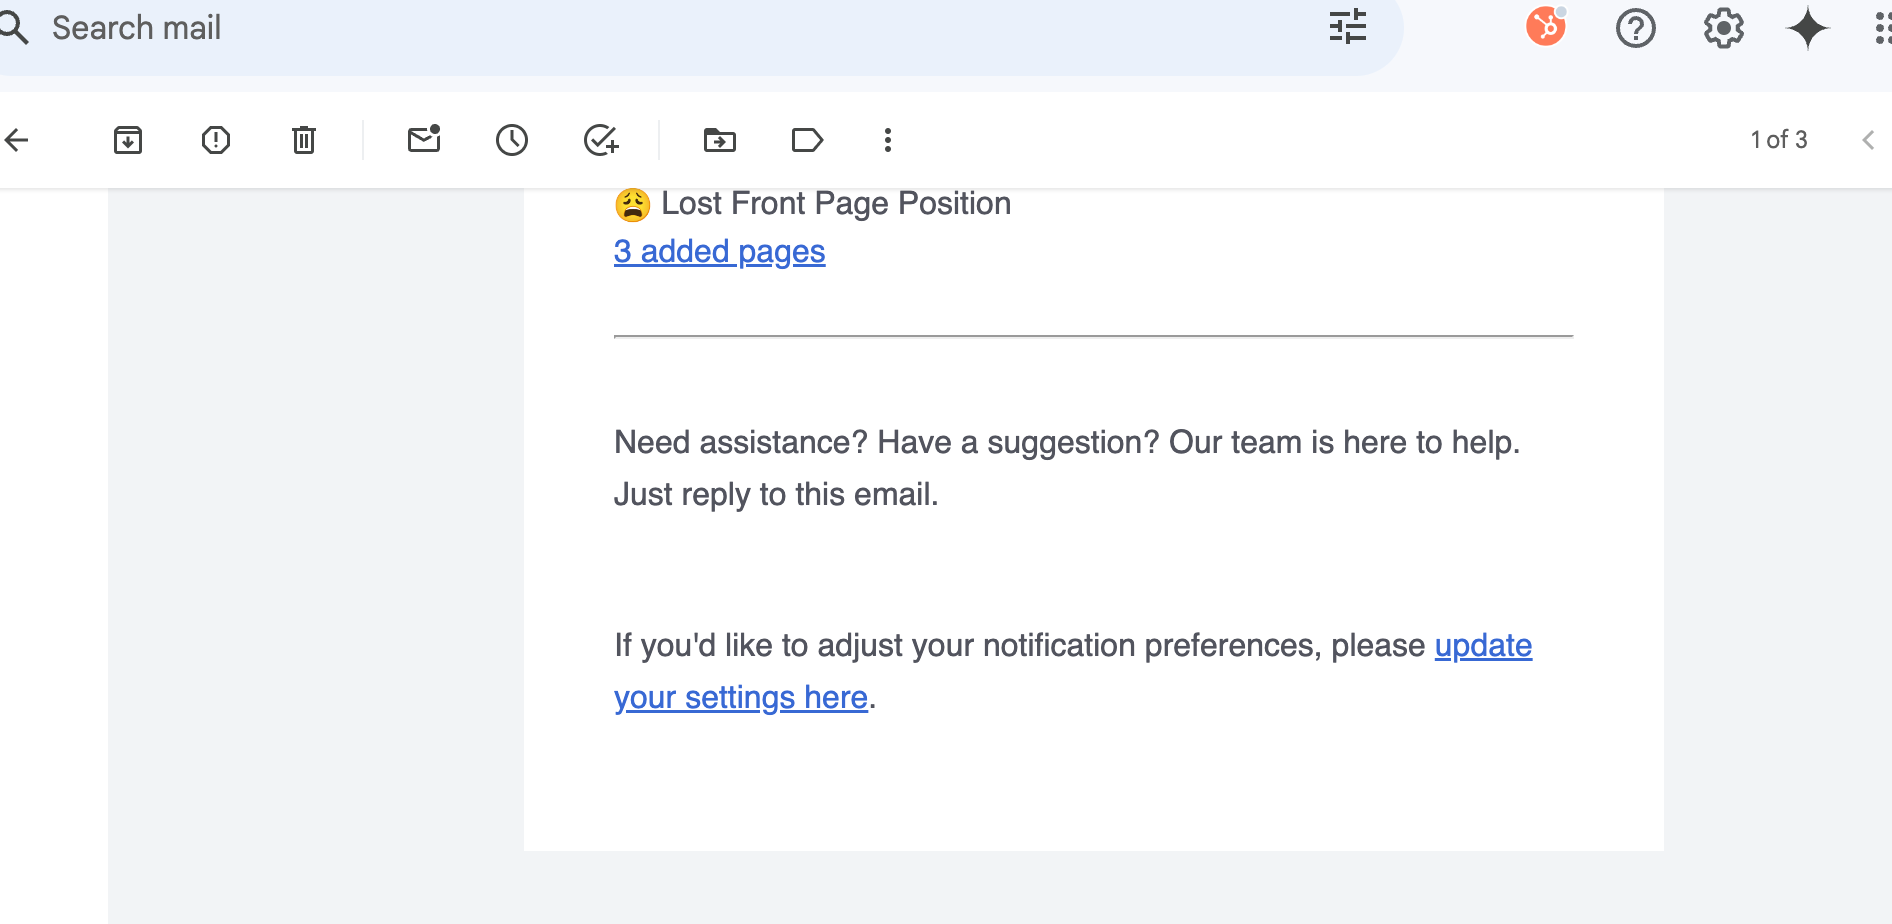The image size is (1892, 924).
Task: Open the HubSpot extension icon
Action: [1546, 27]
